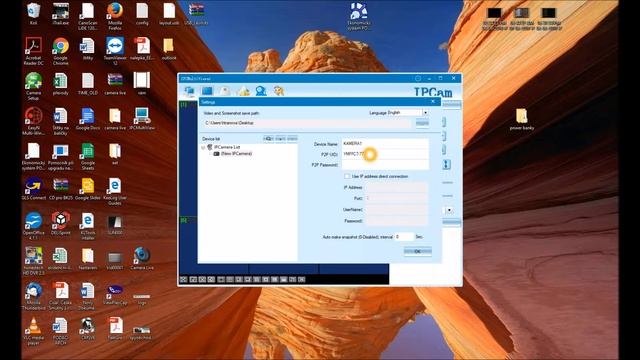Click OK in the Settings dialog
640x360 pixels.
417,251
